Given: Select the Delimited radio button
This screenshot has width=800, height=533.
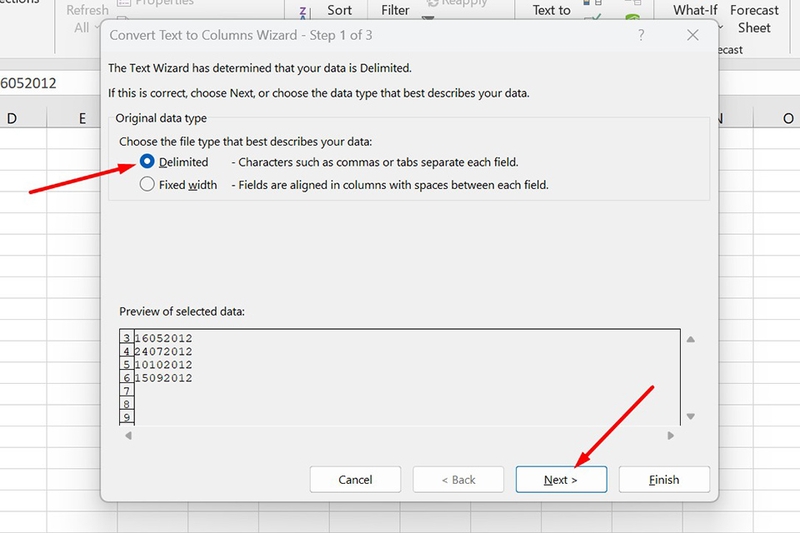Looking at the screenshot, I should tap(147, 162).
